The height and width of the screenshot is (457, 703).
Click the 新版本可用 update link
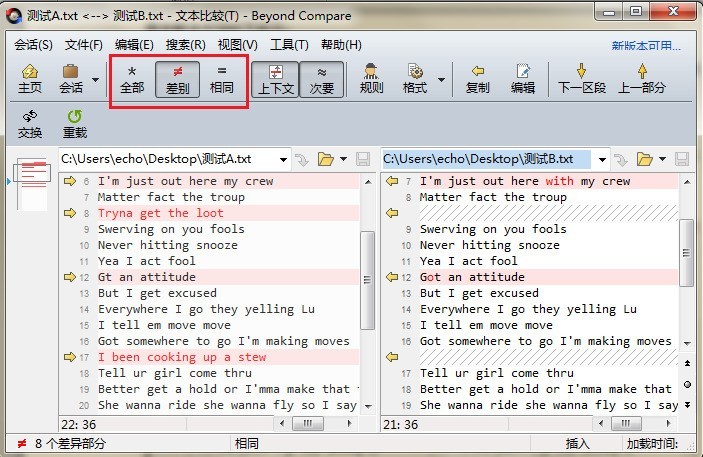click(646, 45)
